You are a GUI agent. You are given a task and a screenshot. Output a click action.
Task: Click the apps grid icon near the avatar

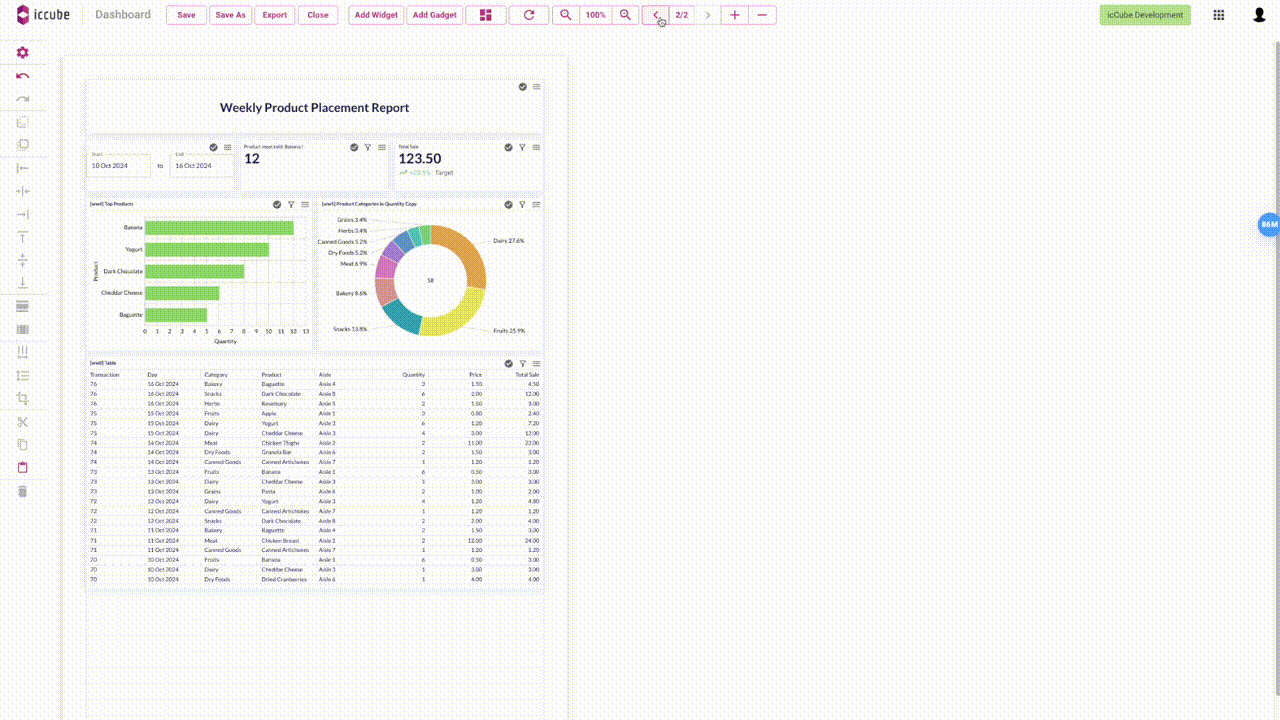tap(1219, 15)
